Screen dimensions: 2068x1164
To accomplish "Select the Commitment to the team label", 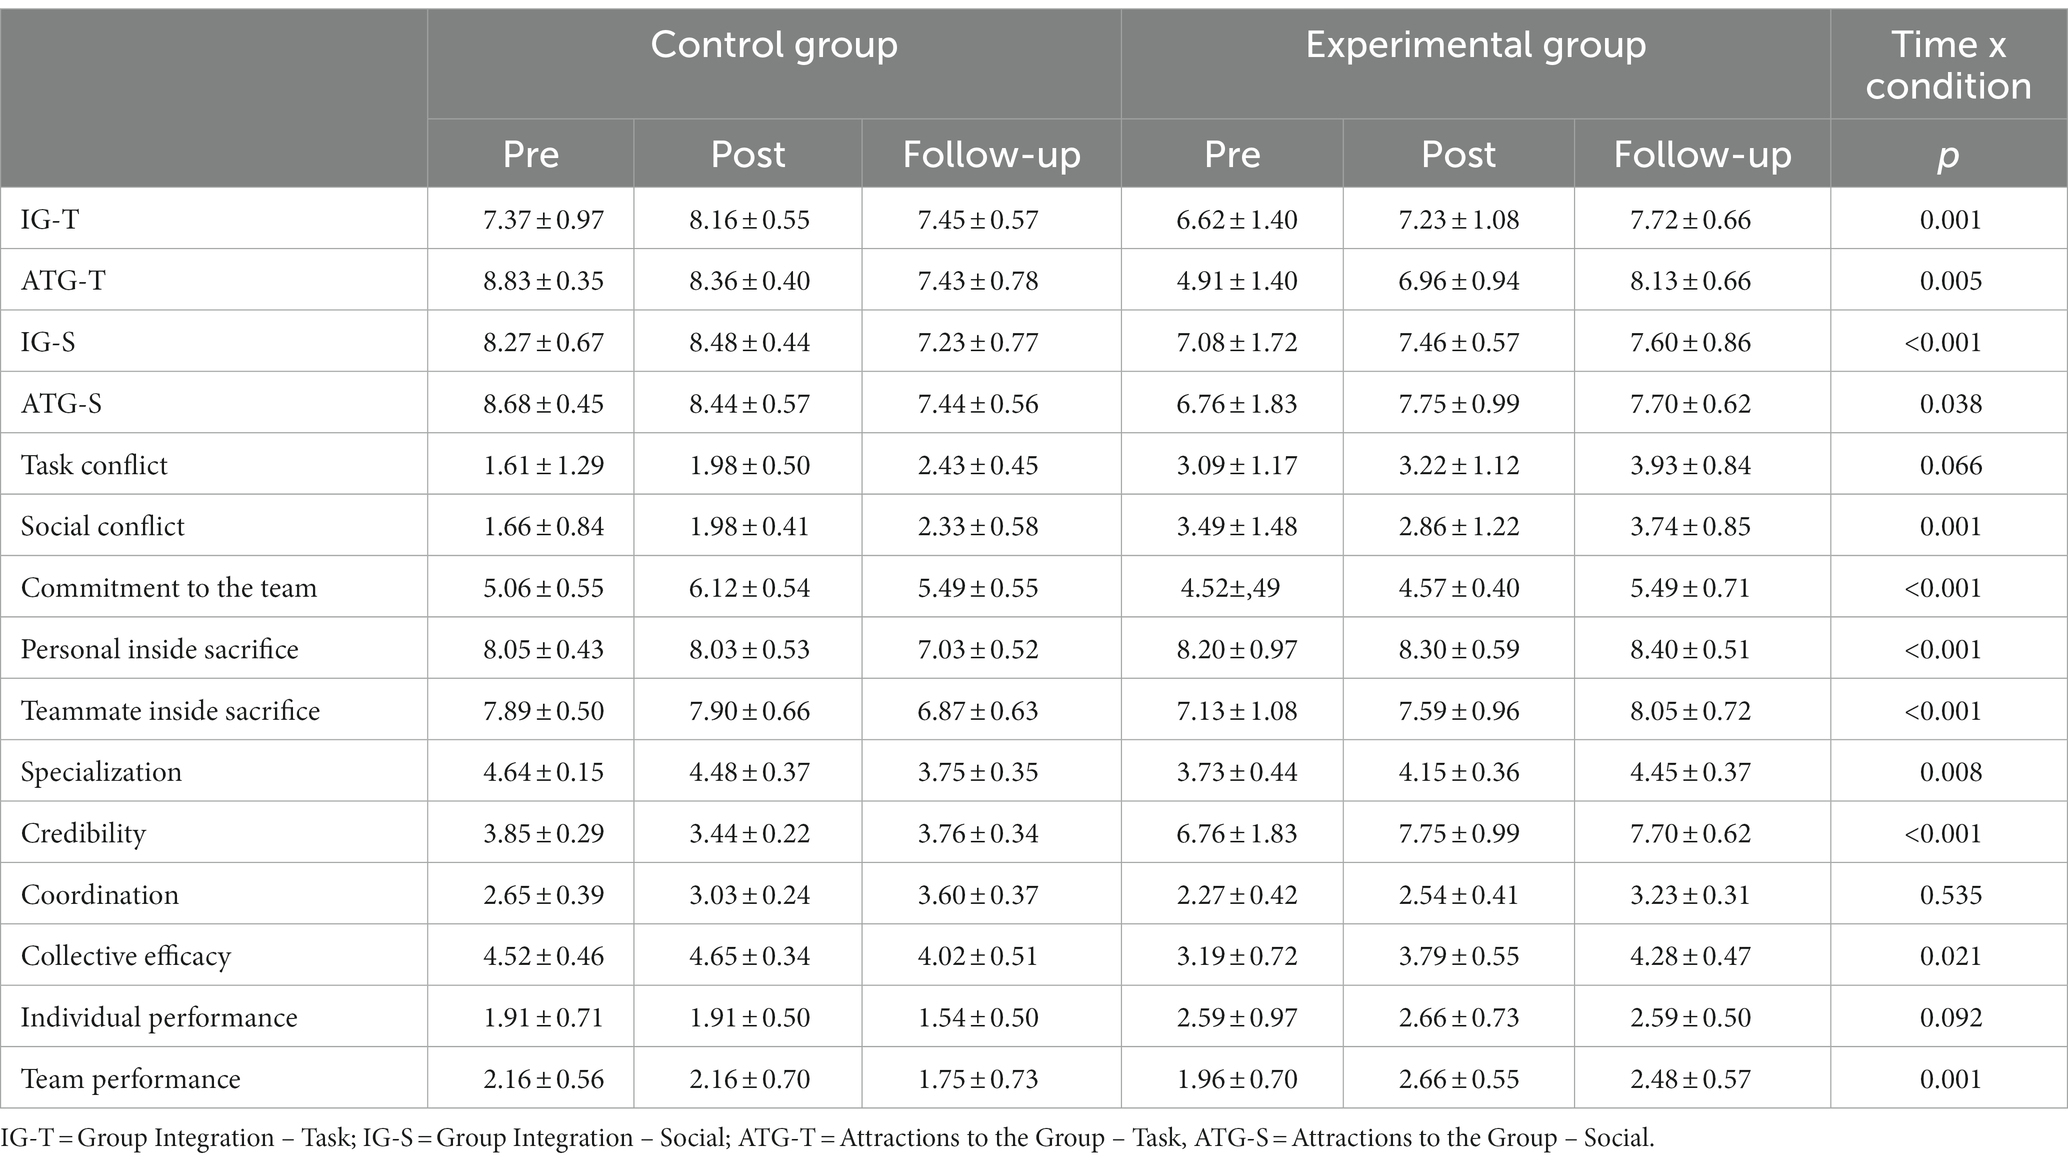I will [x=169, y=588].
